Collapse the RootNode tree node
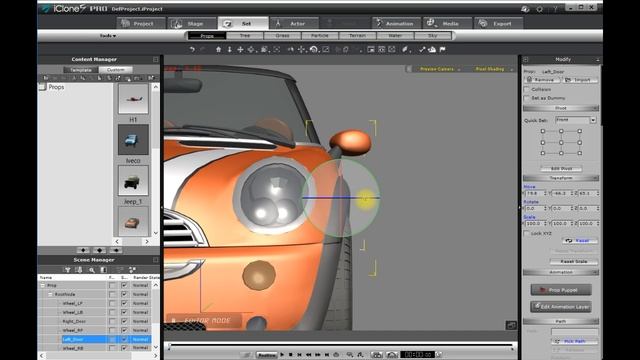This screenshot has height=360, width=640. 50,294
